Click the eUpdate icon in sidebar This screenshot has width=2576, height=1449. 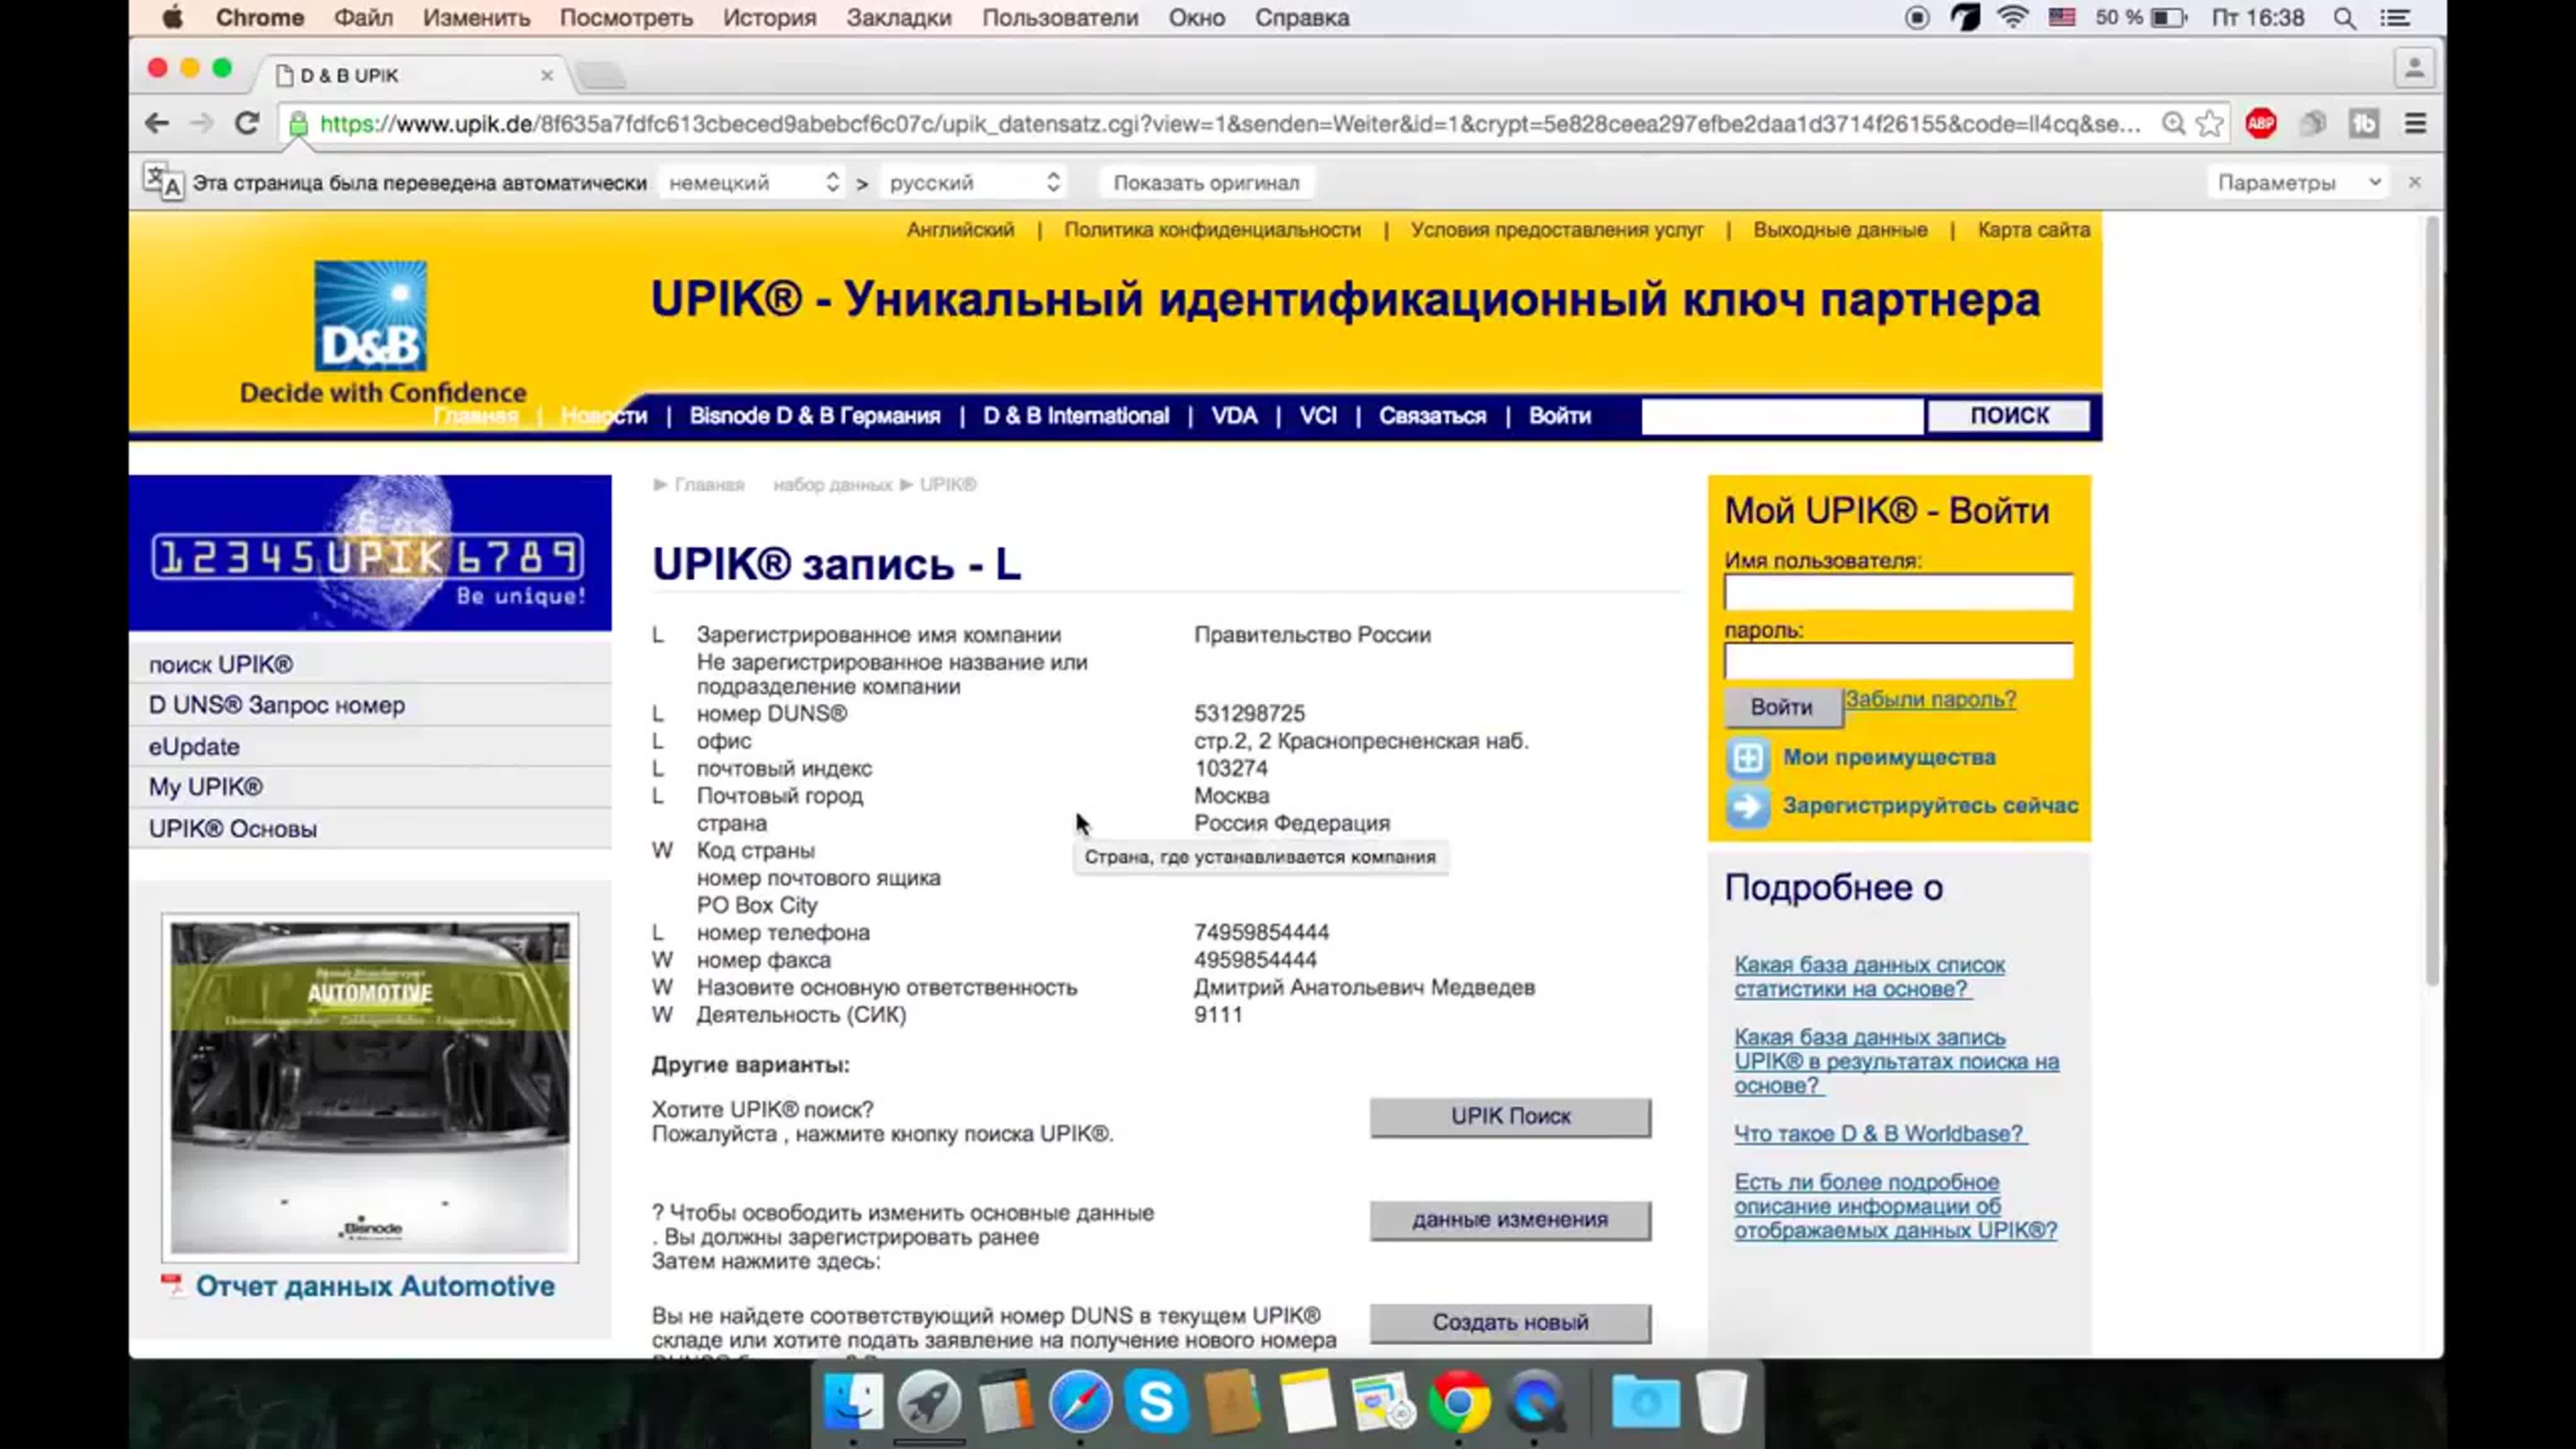point(194,745)
